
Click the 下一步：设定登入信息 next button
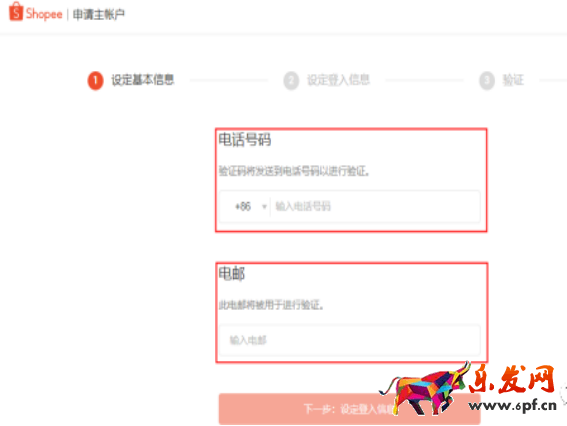coord(349,409)
